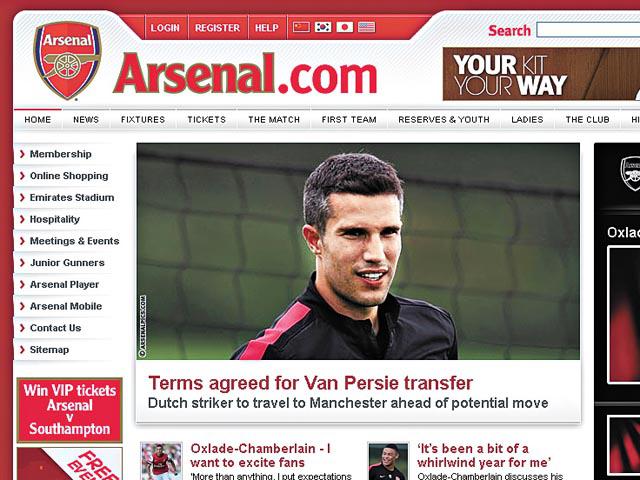
Task: Go to Junior Gunners section
Action: click(x=67, y=263)
